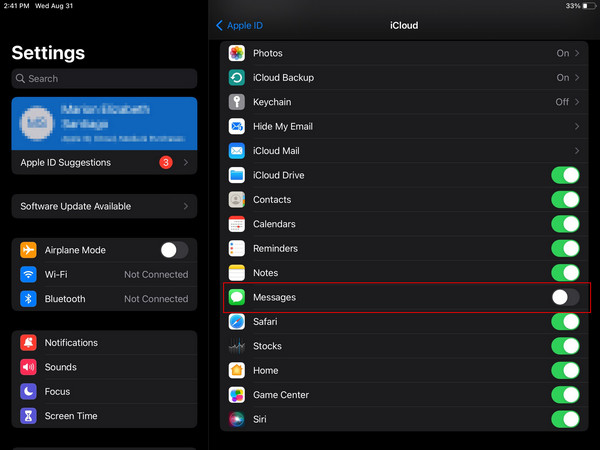Open Photos chevron next to On
This screenshot has height=450, width=600.
577,53
